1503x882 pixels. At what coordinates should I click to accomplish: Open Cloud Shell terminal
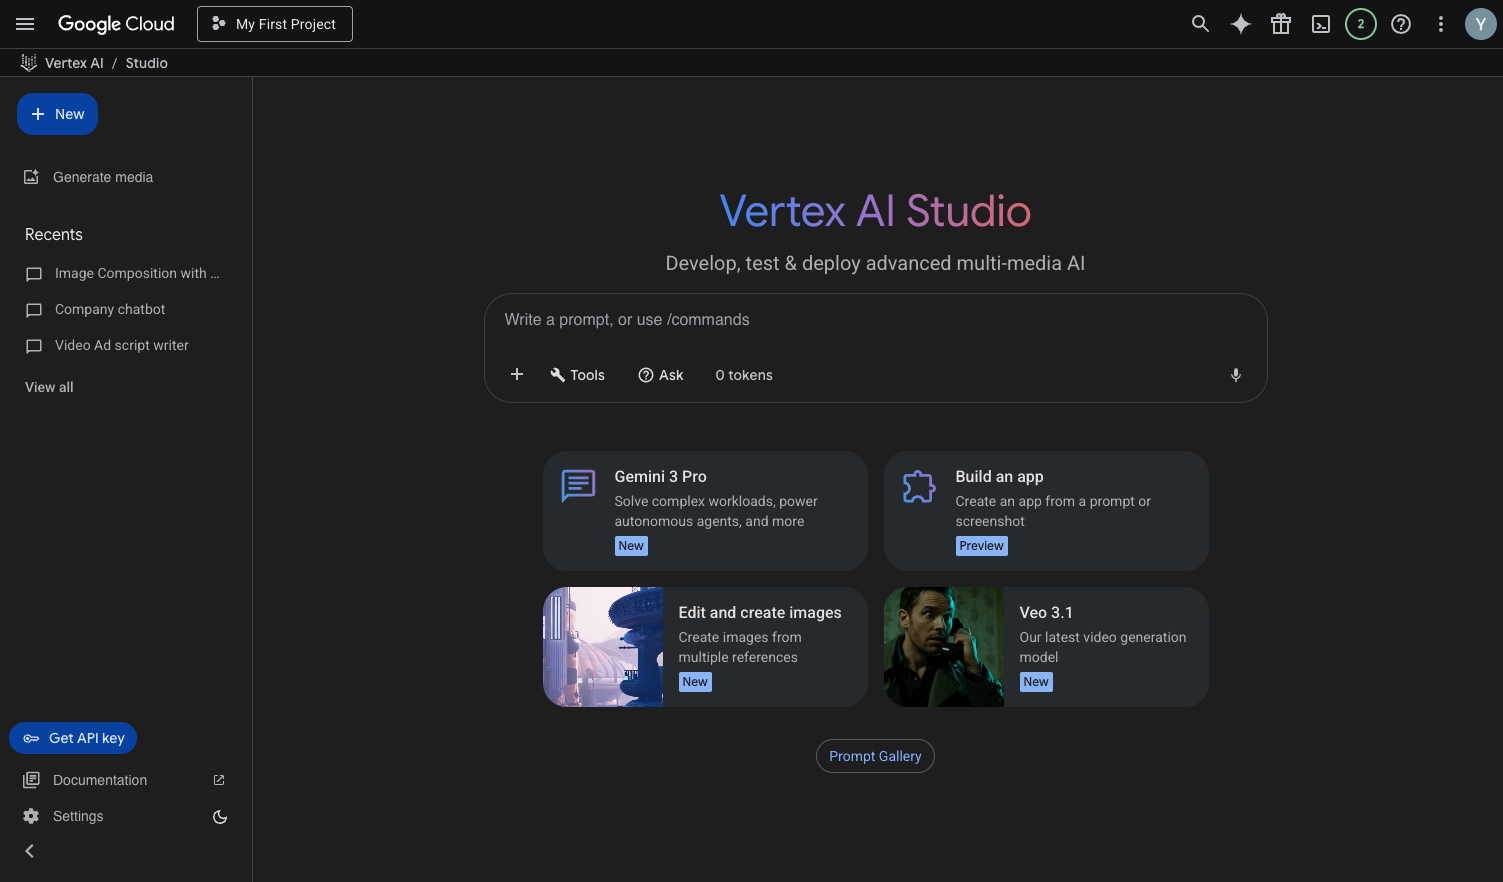pyautogui.click(x=1320, y=23)
